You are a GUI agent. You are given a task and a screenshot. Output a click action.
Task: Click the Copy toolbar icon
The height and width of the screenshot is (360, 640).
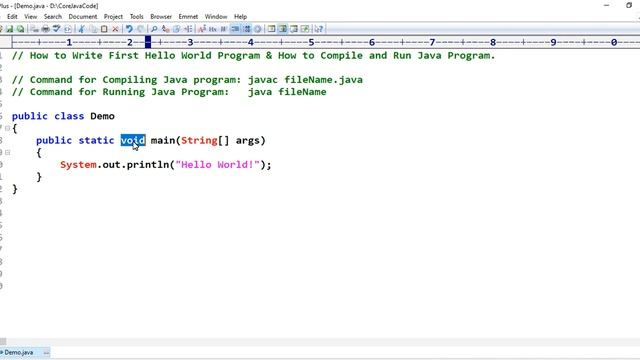93,29
